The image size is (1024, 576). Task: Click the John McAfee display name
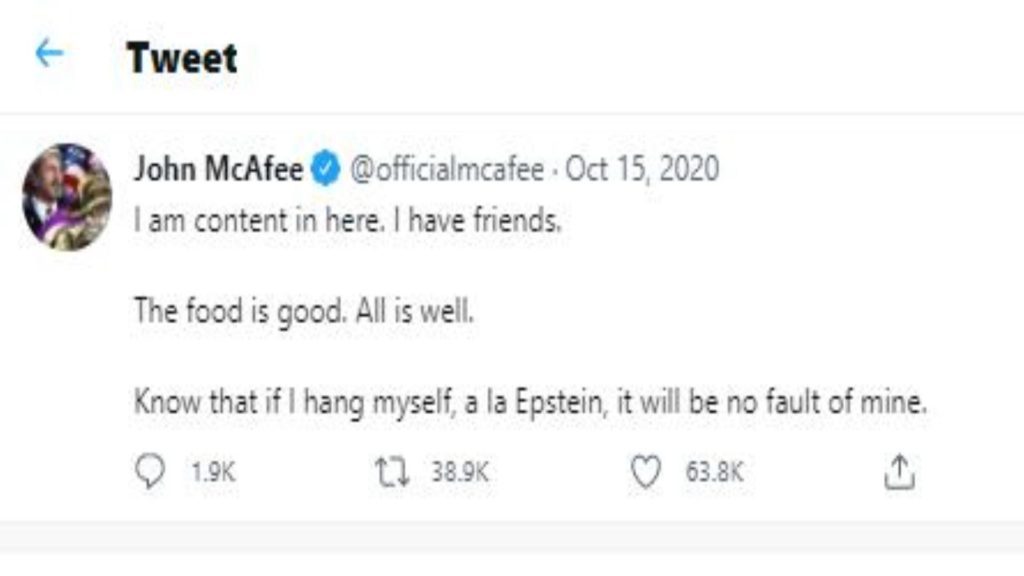click(x=218, y=169)
